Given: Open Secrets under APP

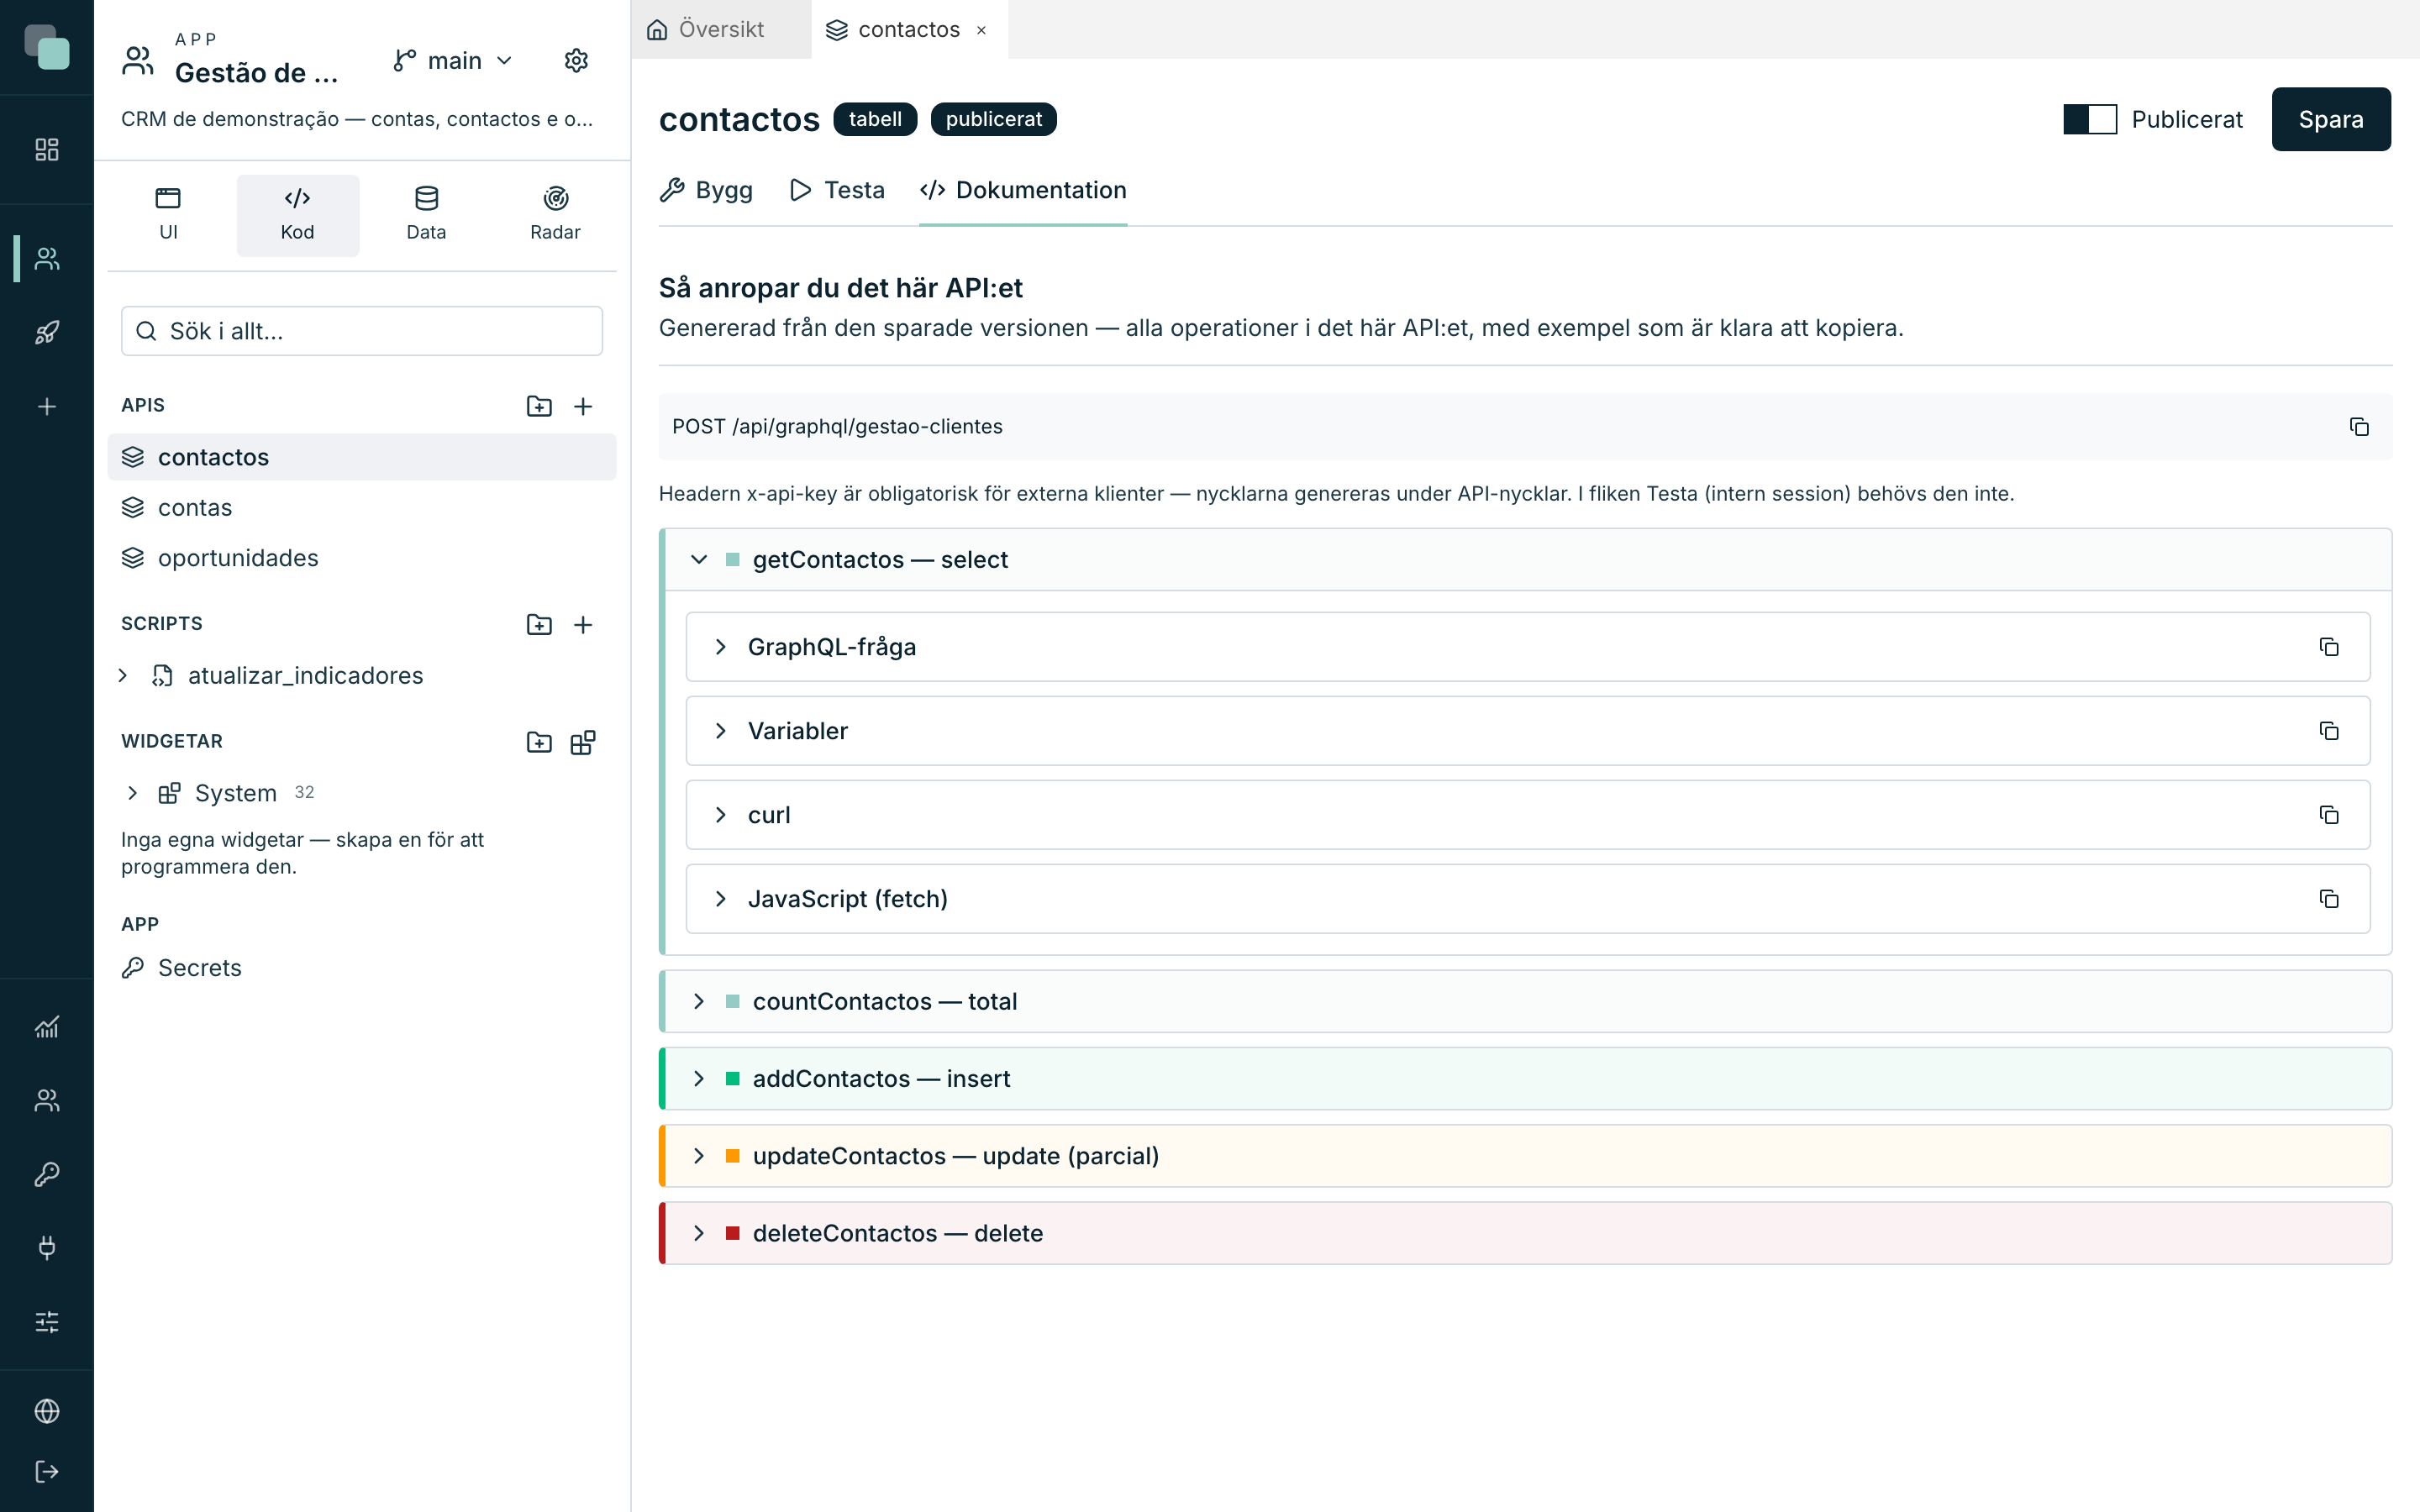Looking at the screenshot, I should pos(362,968).
